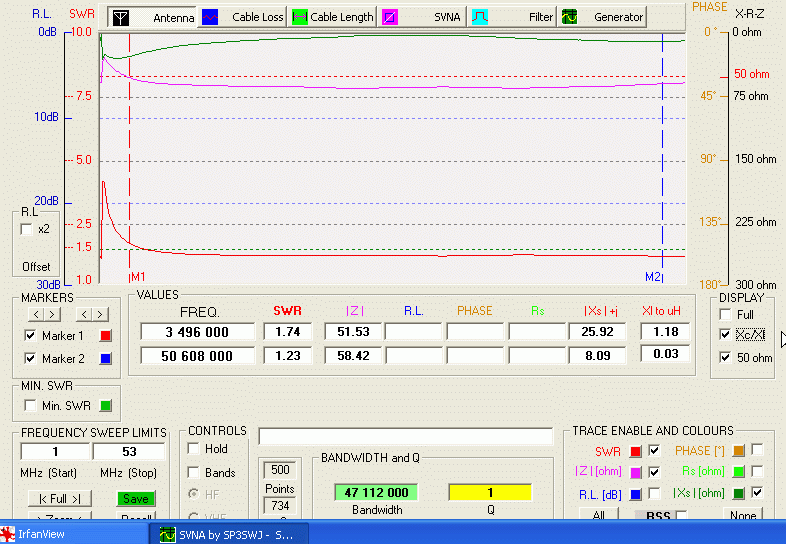
Task: Uncheck the Marker 1 checkbox
Action: pyautogui.click(x=29, y=336)
